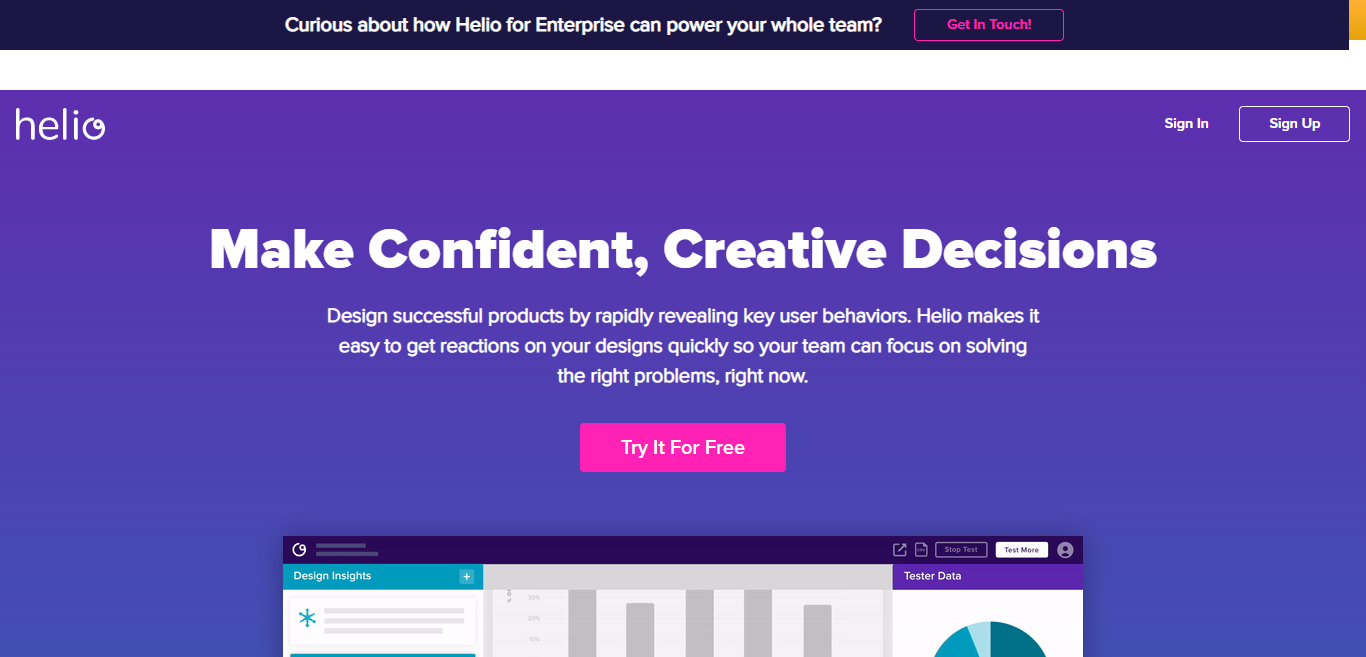Select the Tester Data panel header
The width and height of the screenshot is (1366, 657).
pyautogui.click(x=988, y=576)
